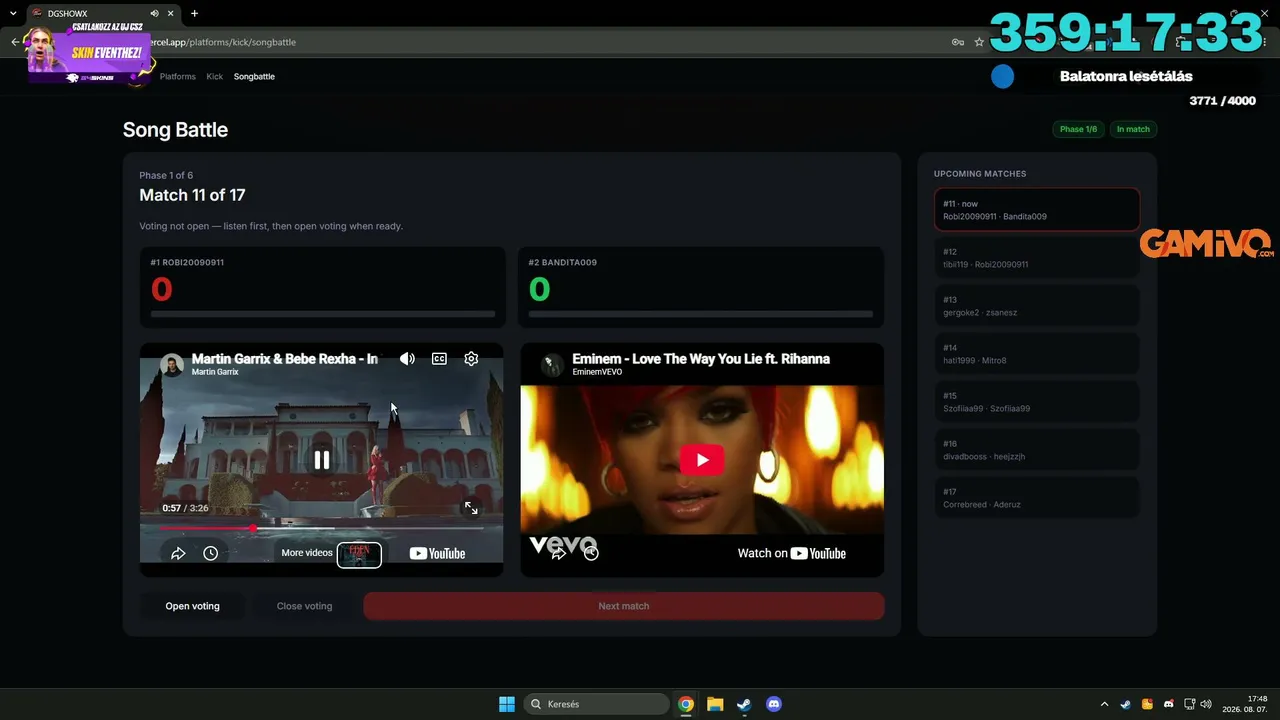Mute the DGSHOWX tab audio
Screen dimensions: 1280x720
(154, 13)
